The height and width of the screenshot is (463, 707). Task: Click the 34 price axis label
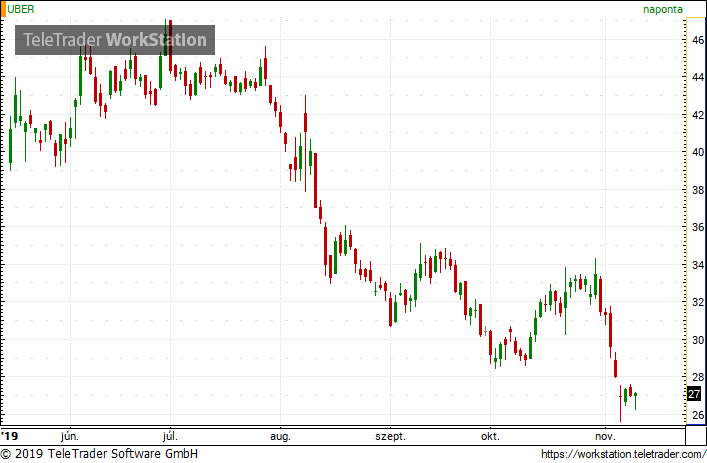[698, 265]
